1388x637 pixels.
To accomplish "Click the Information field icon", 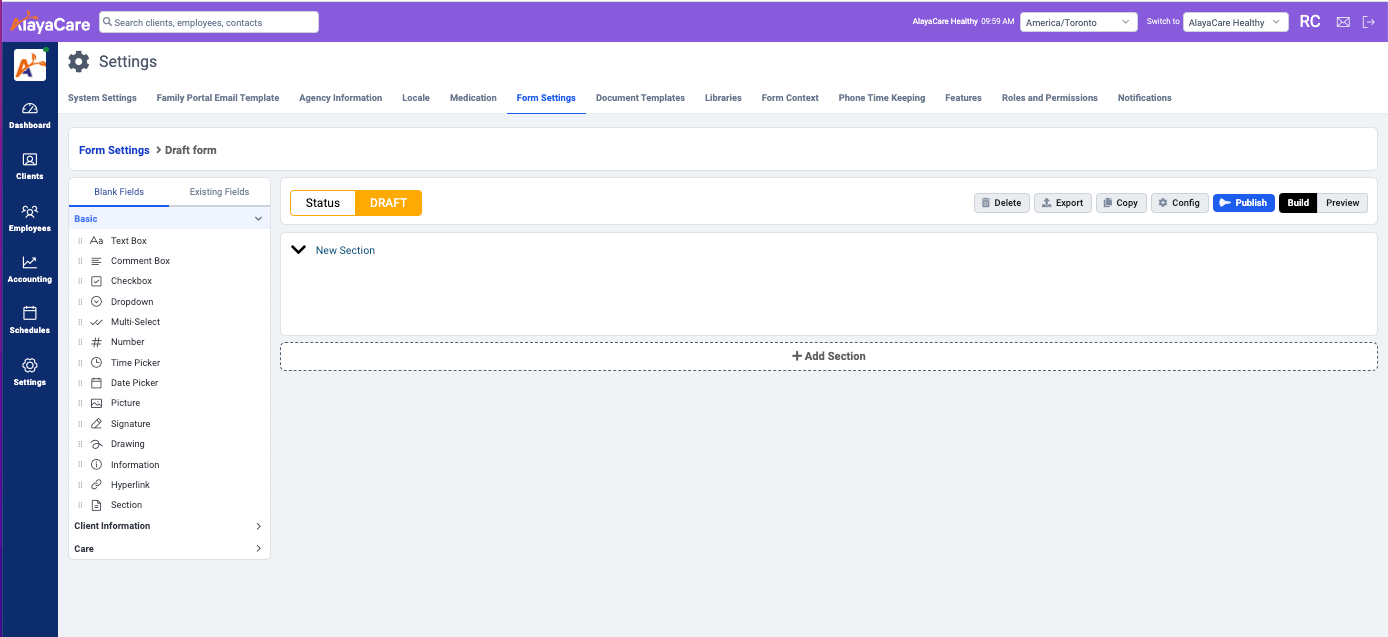I will (x=96, y=465).
